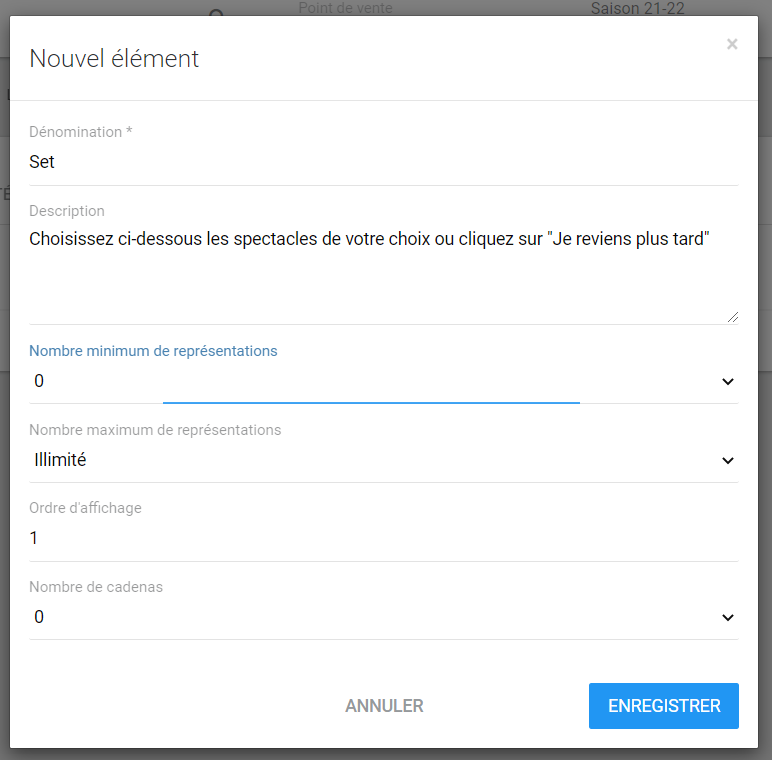772x760 pixels.
Task: Click the "Description" field label
Action: 67,211
